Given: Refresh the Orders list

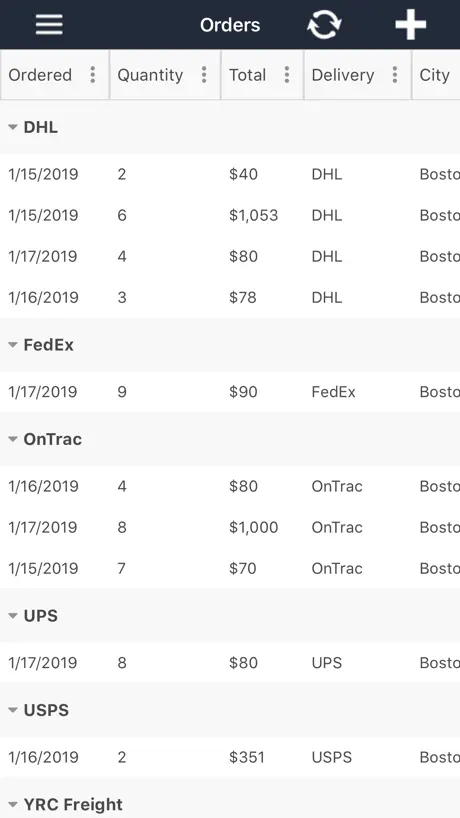Looking at the screenshot, I should point(324,25).
